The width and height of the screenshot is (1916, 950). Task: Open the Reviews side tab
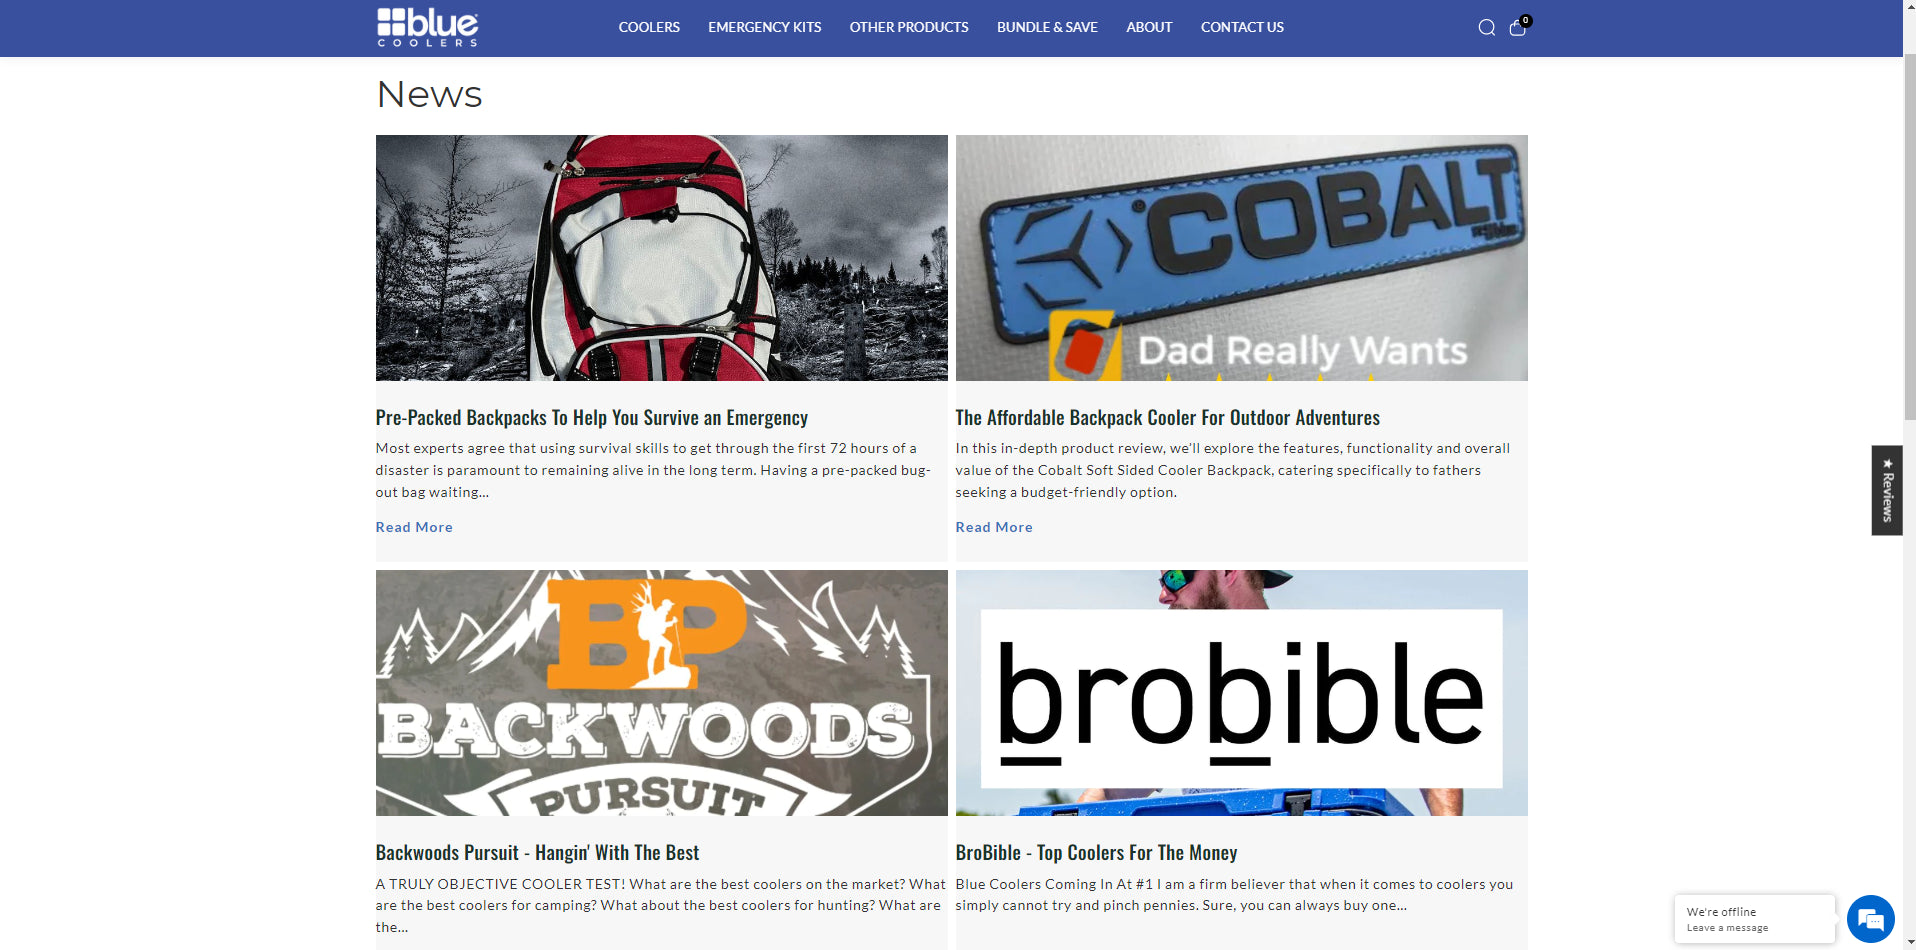(x=1887, y=490)
